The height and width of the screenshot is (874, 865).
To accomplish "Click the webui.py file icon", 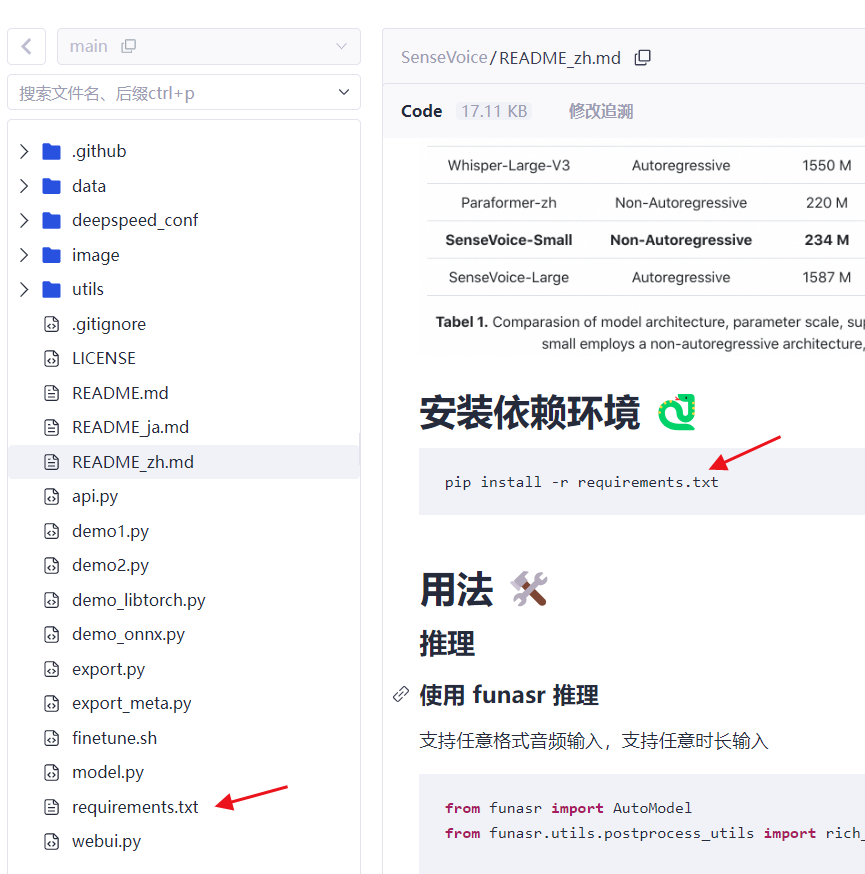I will tap(51, 841).
